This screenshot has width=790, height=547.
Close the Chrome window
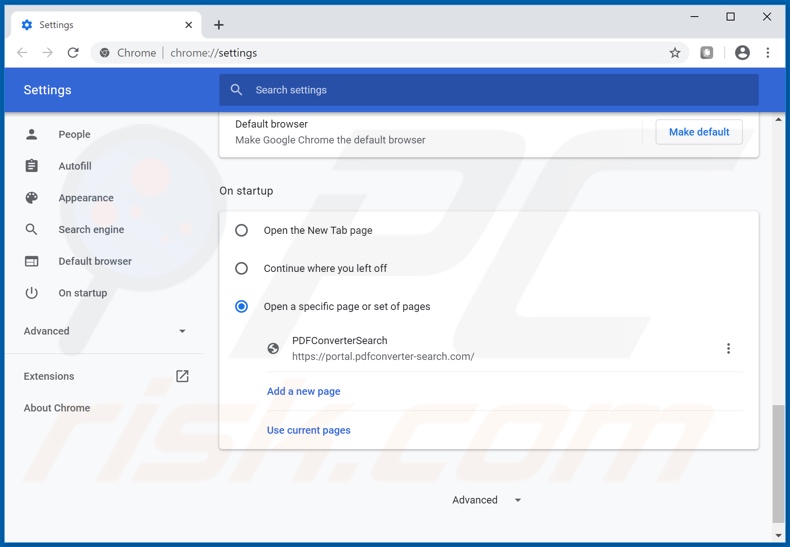point(767,17)
